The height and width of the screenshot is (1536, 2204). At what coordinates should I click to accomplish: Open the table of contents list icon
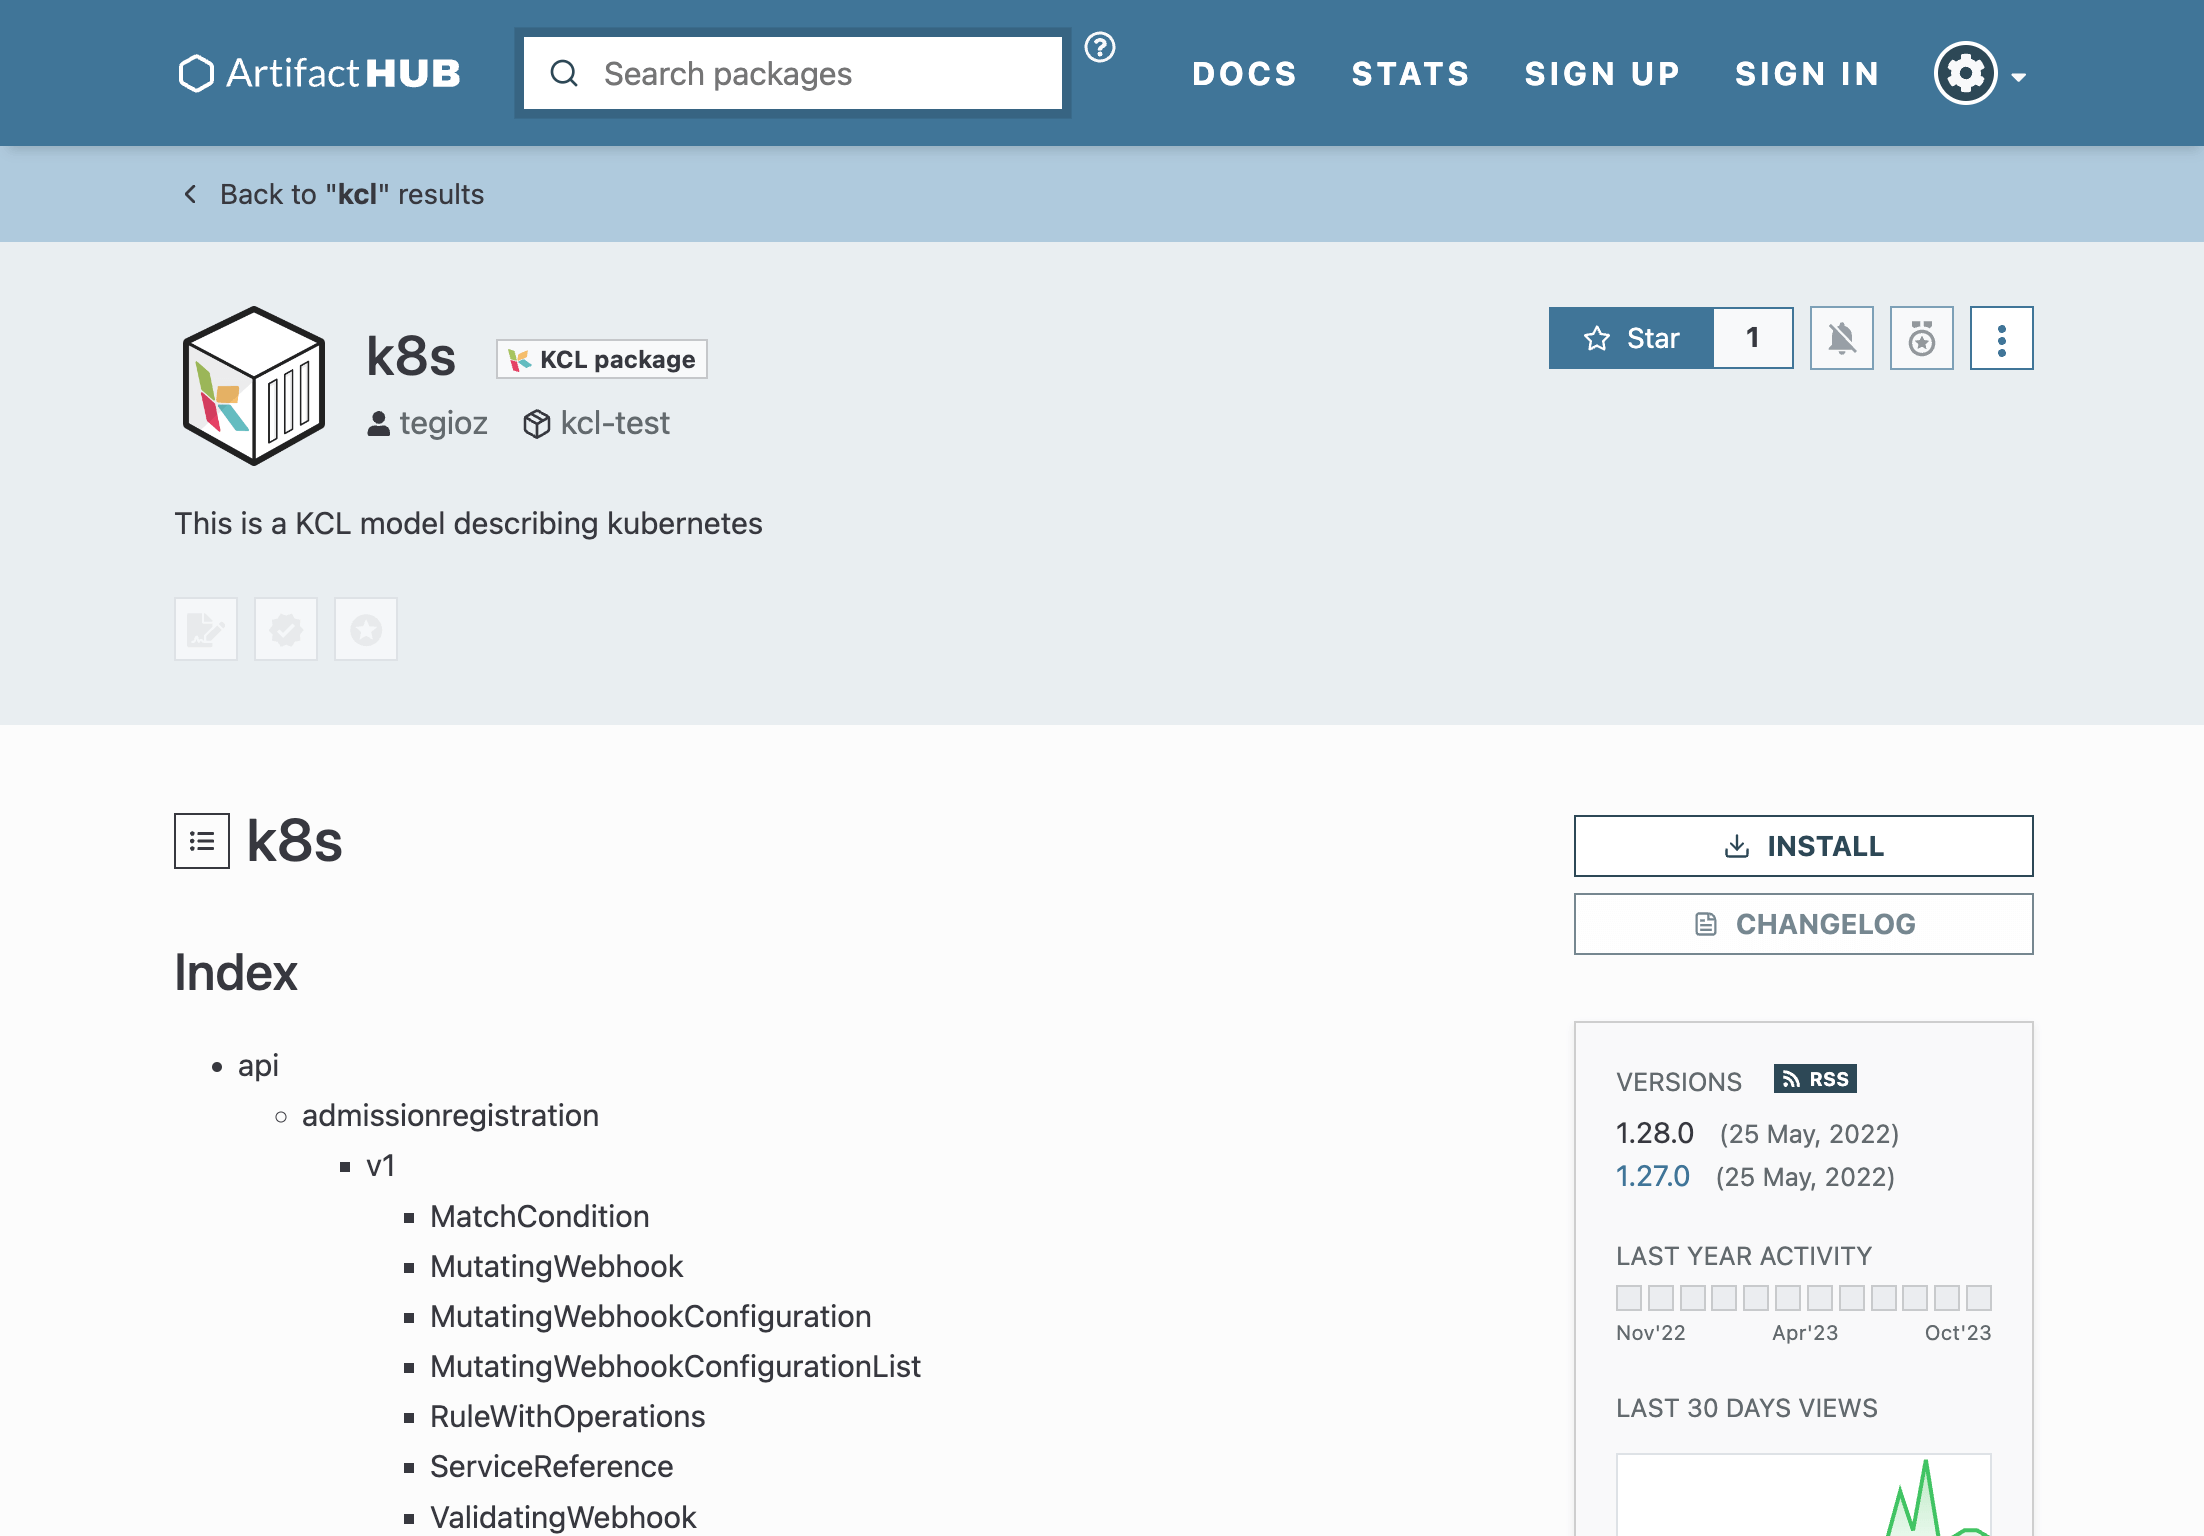pyautogui.click(x=202, y=841)
